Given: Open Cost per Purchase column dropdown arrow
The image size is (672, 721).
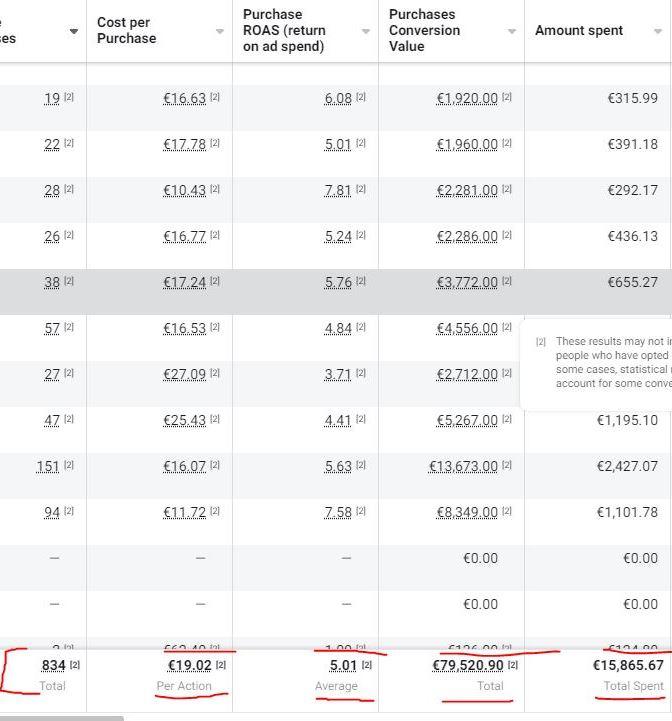Looking at the screenshot, I should [220, 31].
